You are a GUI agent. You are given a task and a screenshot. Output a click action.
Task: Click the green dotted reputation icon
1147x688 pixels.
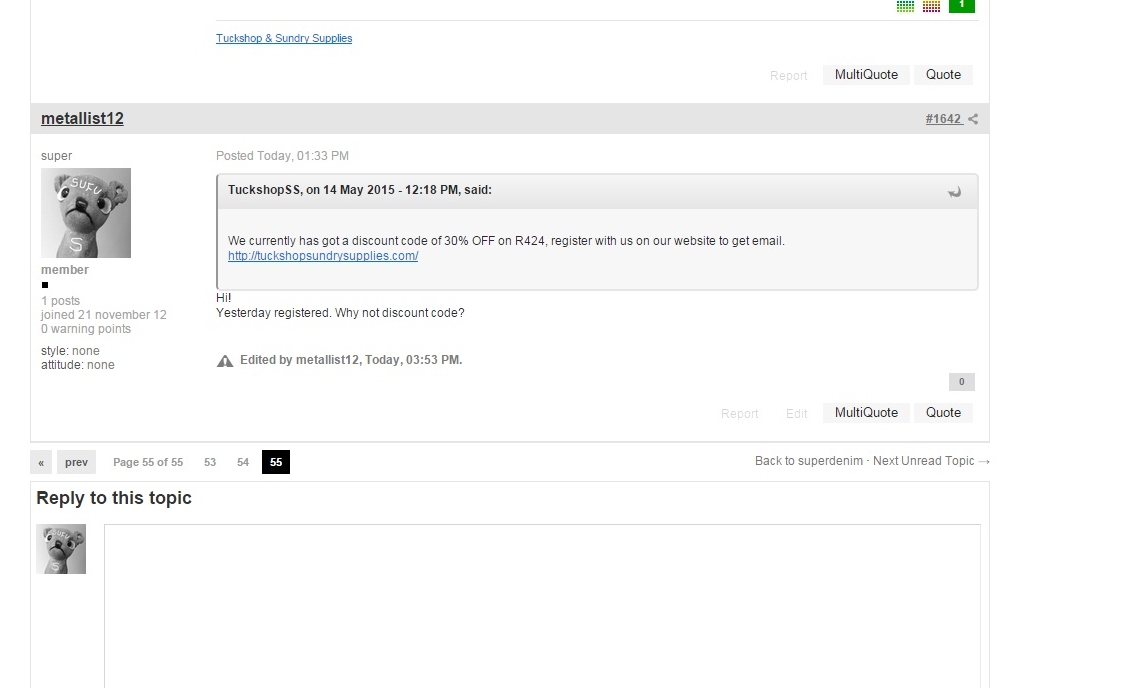[905, 6]
